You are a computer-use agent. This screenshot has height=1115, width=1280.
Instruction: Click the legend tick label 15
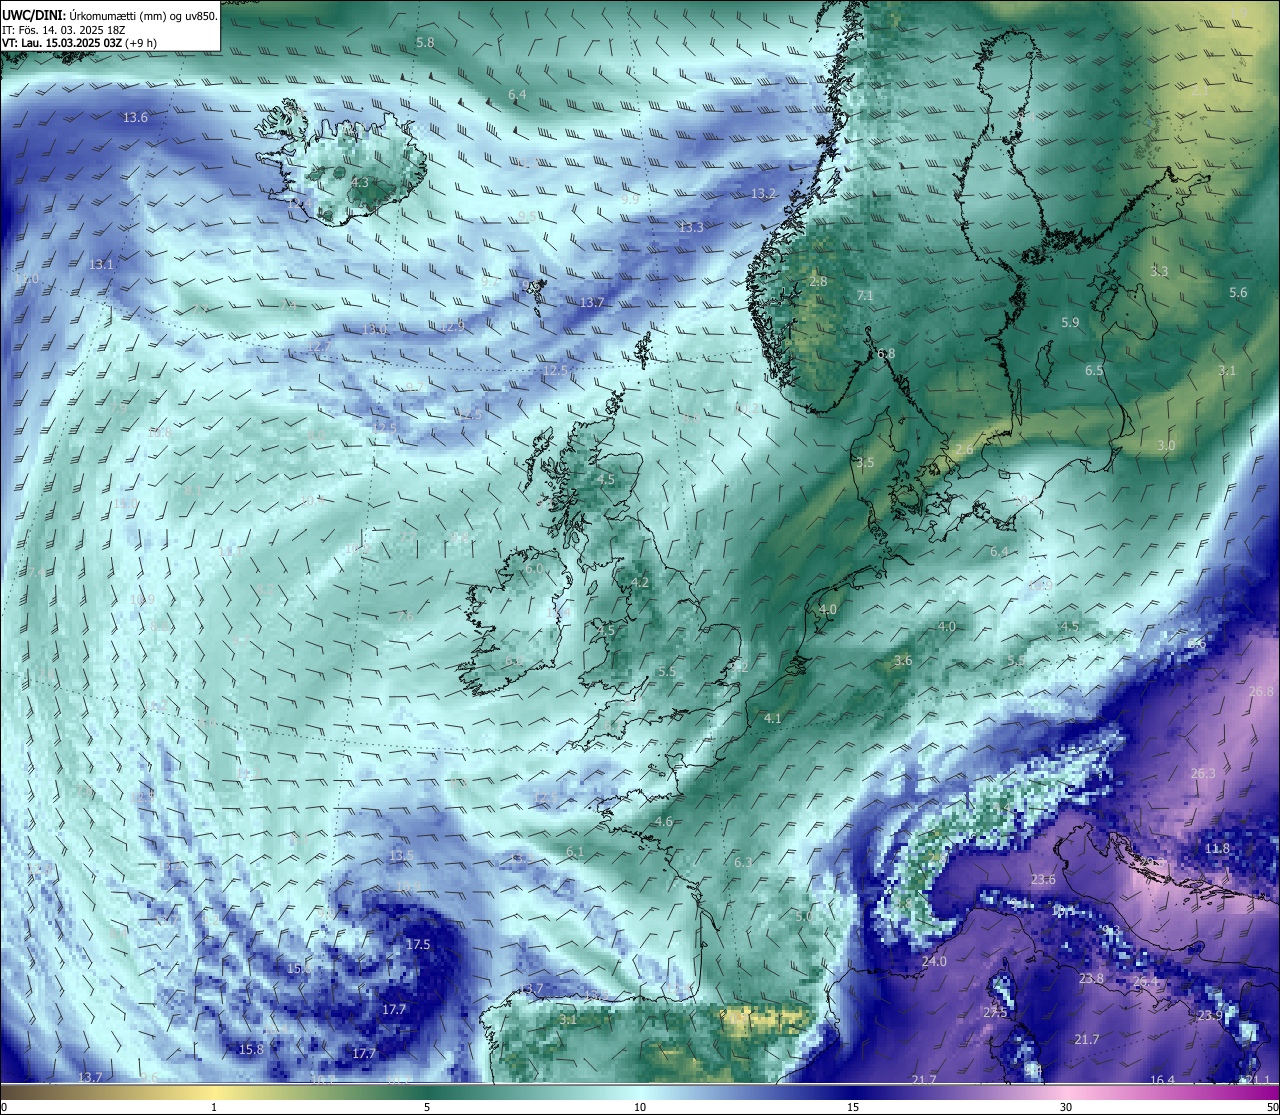coord(853,1107)
